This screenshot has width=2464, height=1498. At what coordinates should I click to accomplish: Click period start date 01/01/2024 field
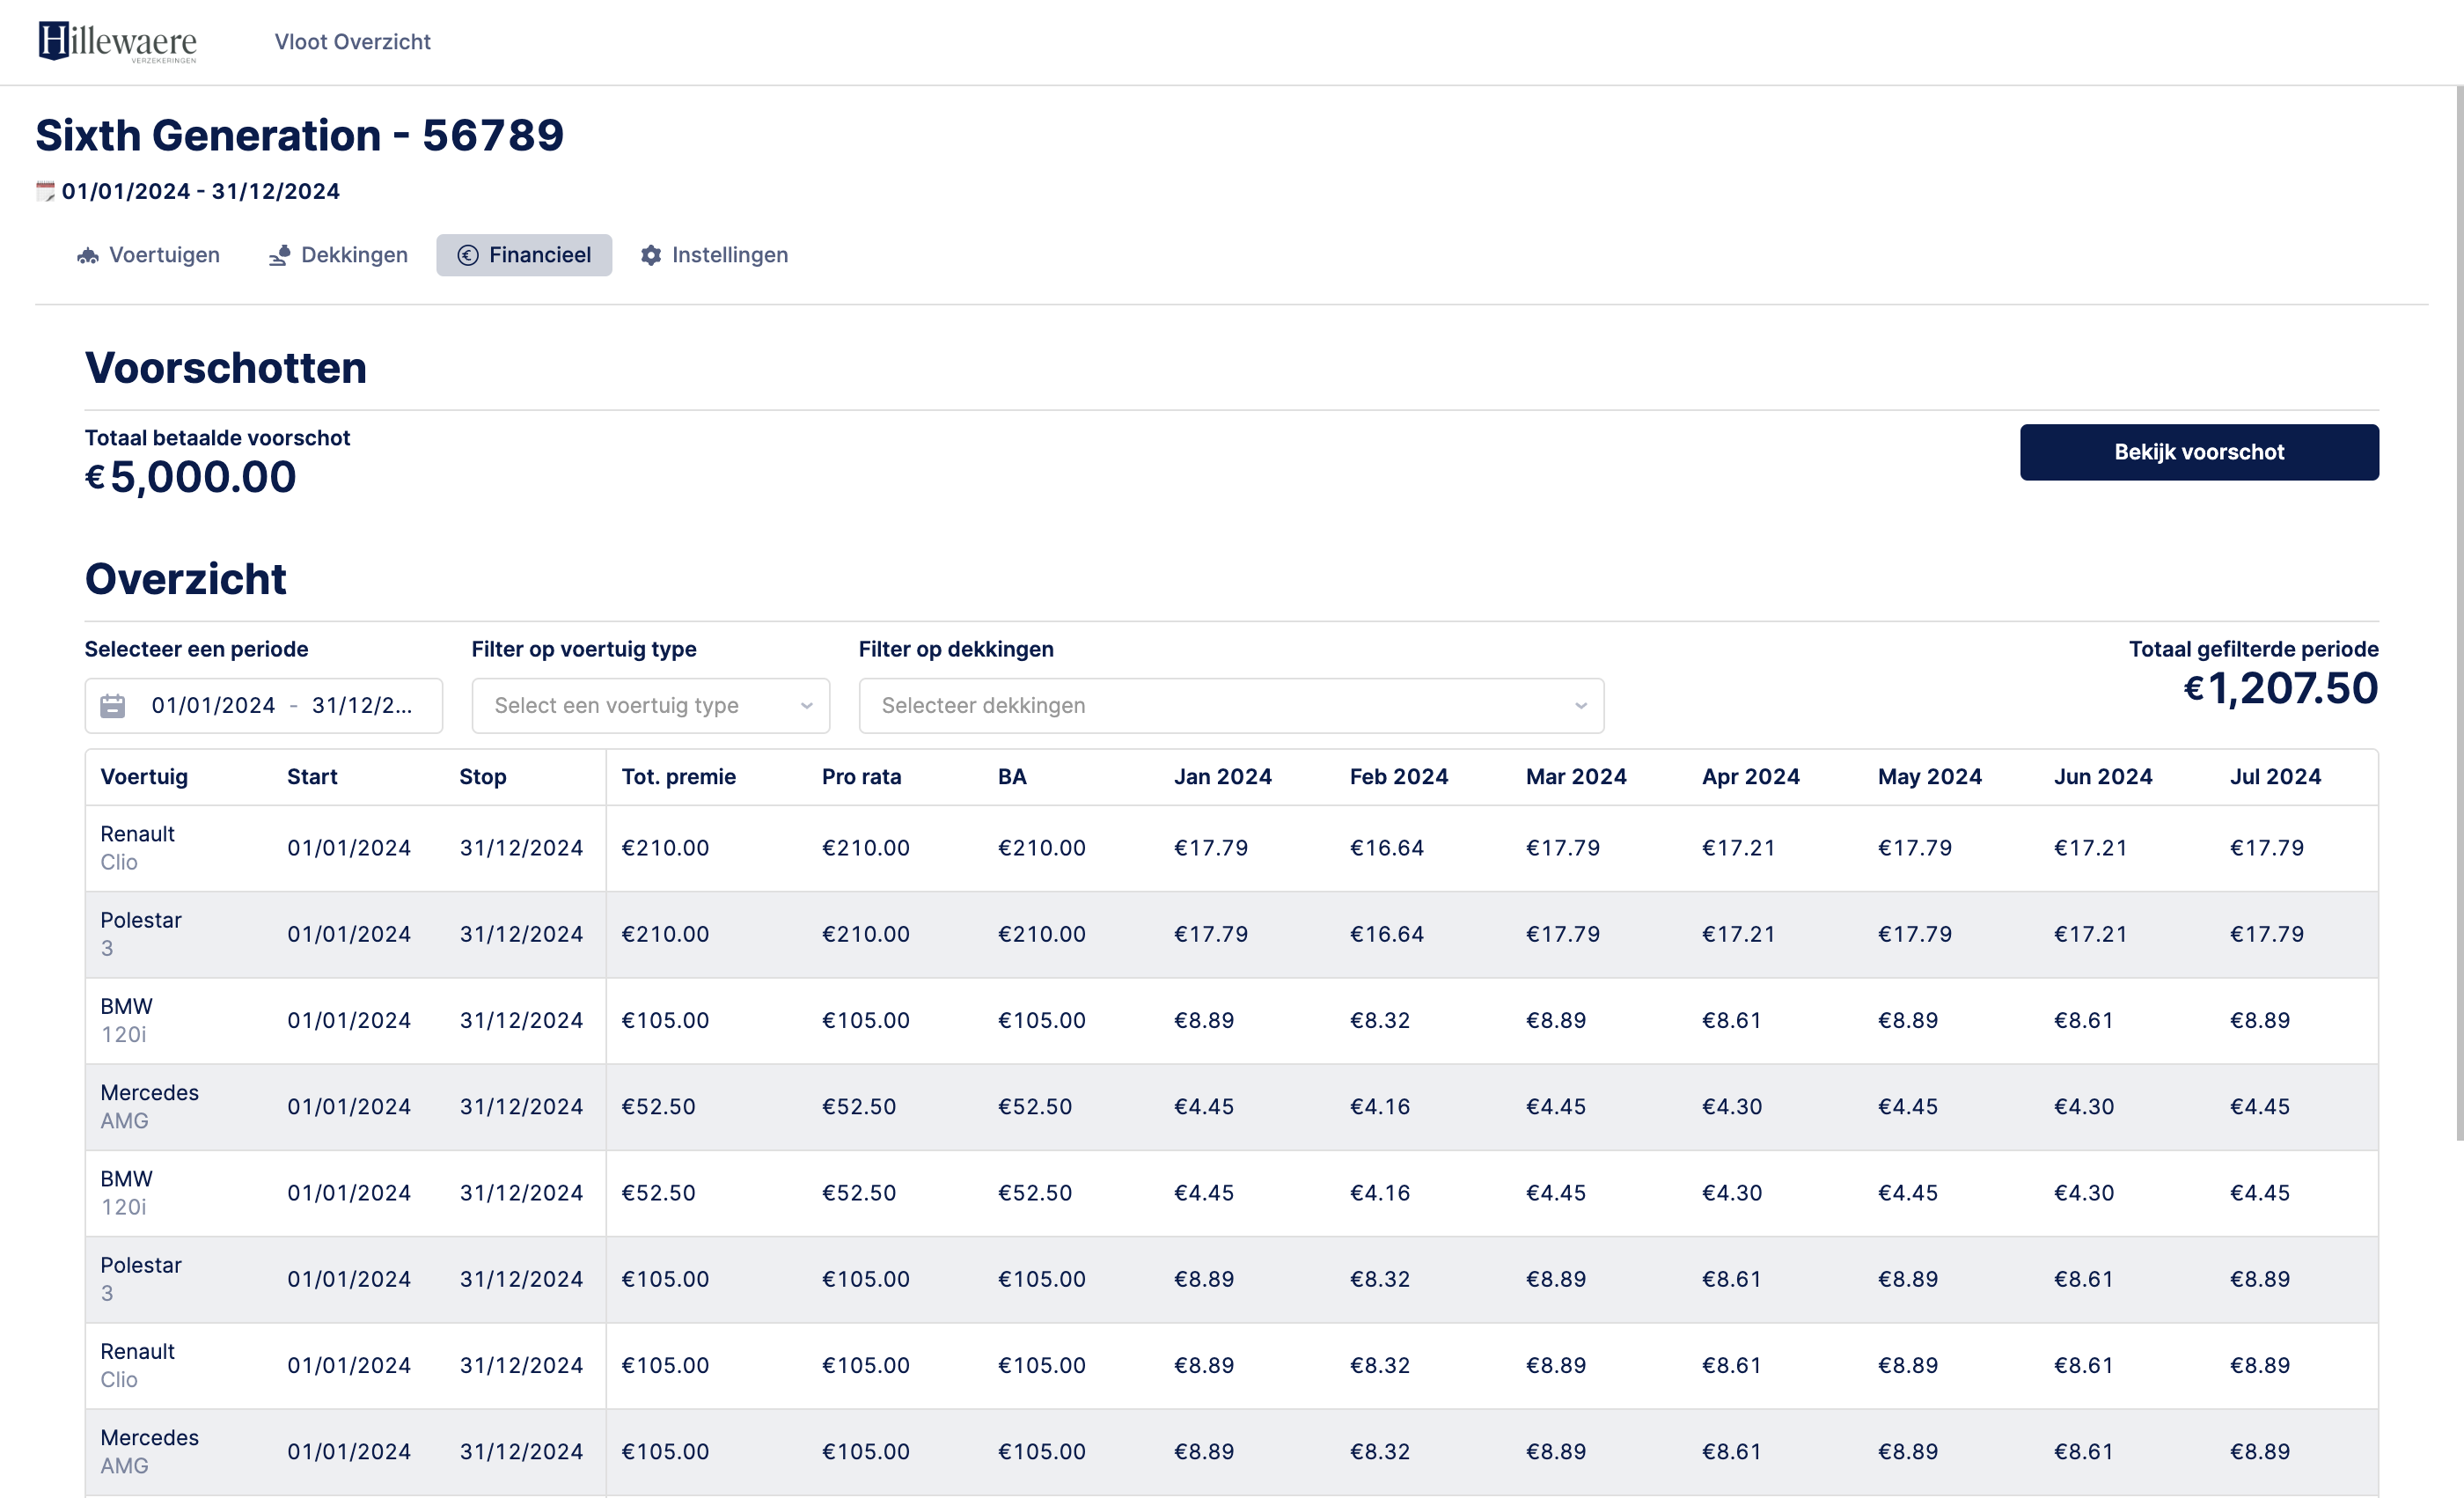213,706
